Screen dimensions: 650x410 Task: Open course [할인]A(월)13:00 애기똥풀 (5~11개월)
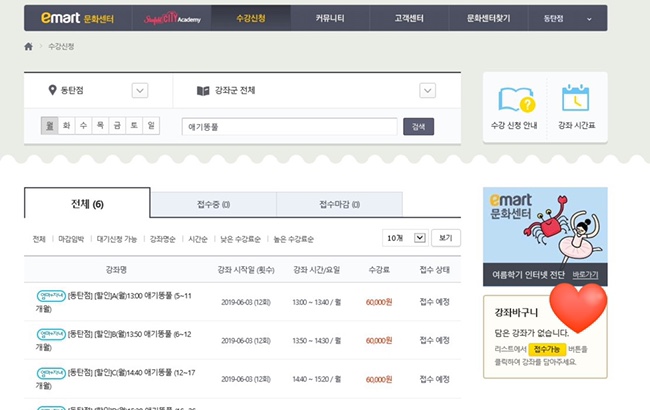113,302
